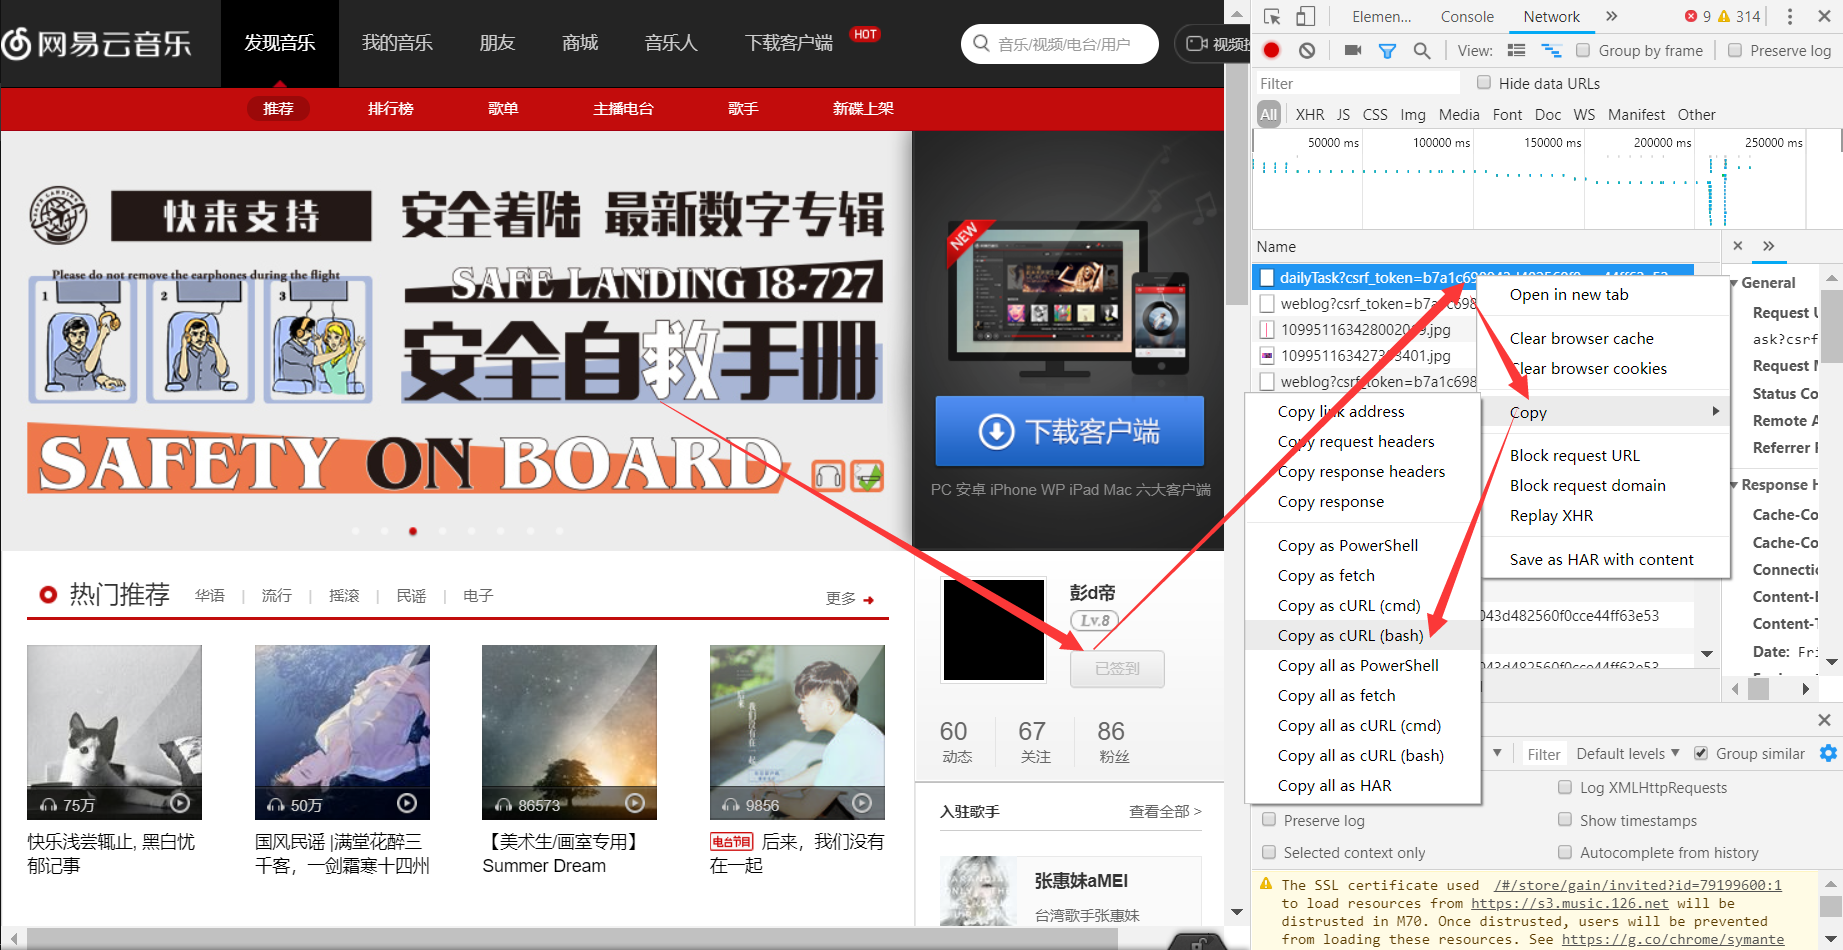Select the inspect element tool in DevTools

1272,16
